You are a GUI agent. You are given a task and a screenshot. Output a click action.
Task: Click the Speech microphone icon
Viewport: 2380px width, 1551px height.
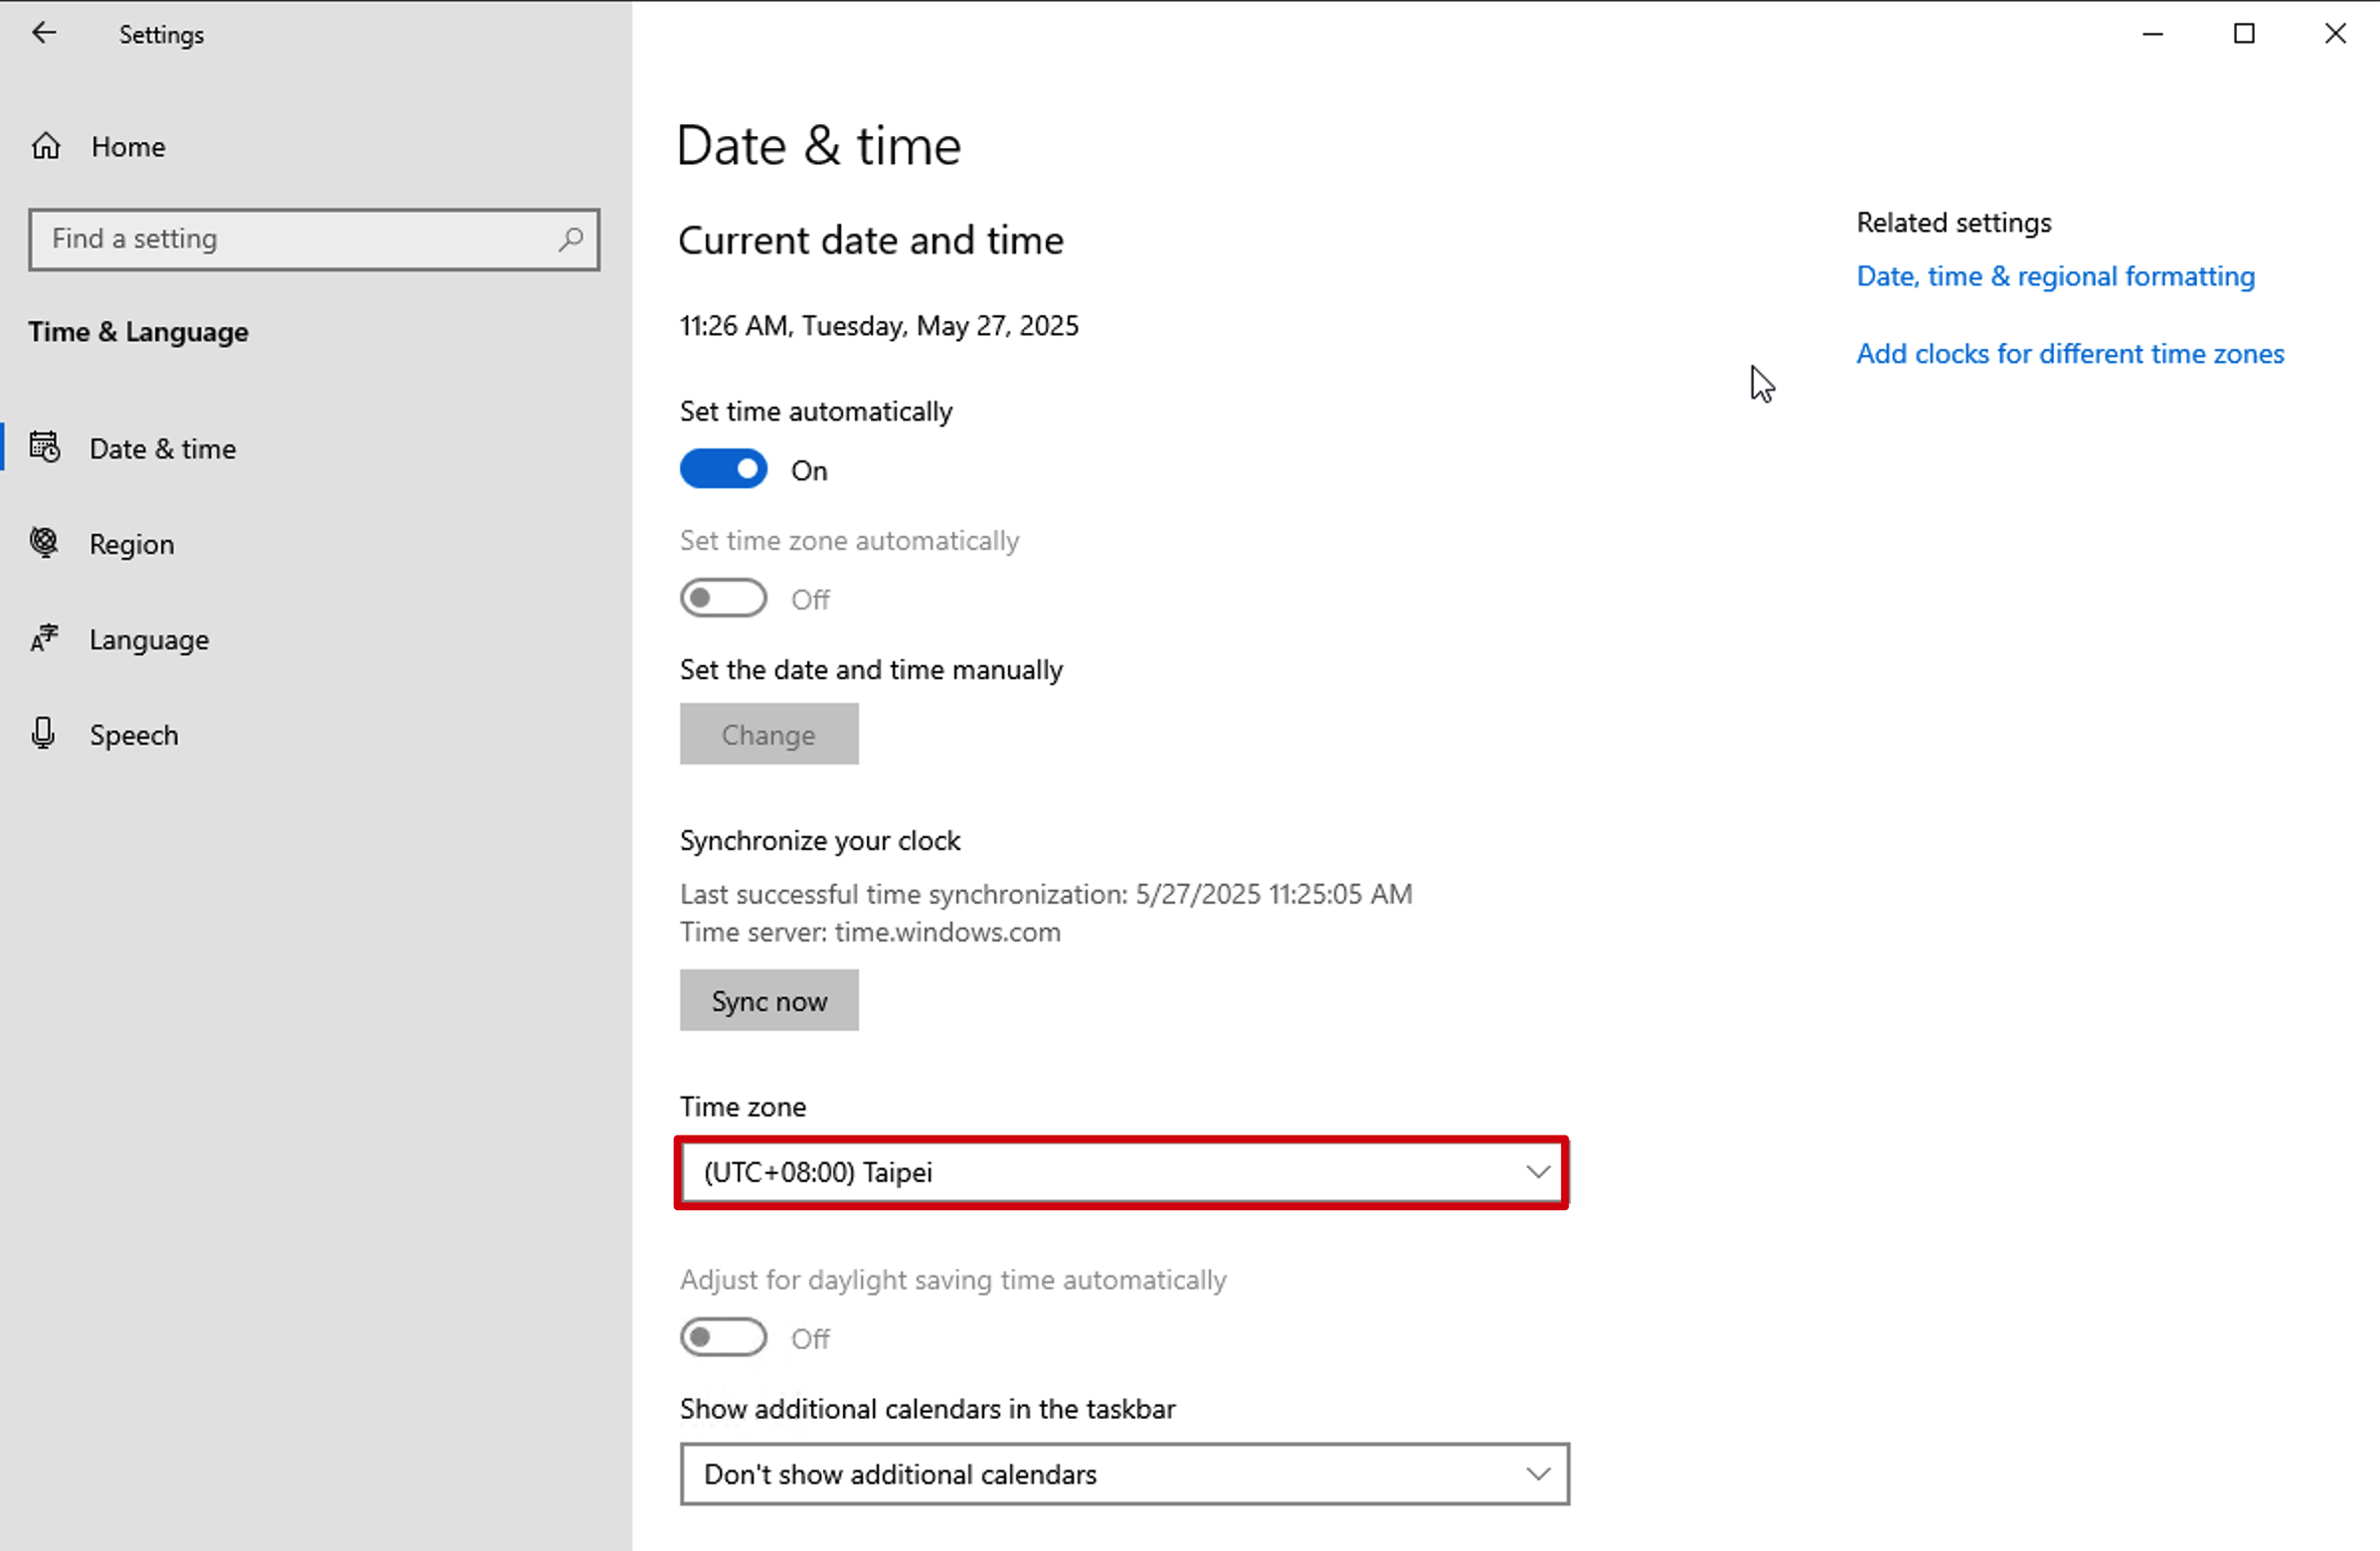[43, 733]
